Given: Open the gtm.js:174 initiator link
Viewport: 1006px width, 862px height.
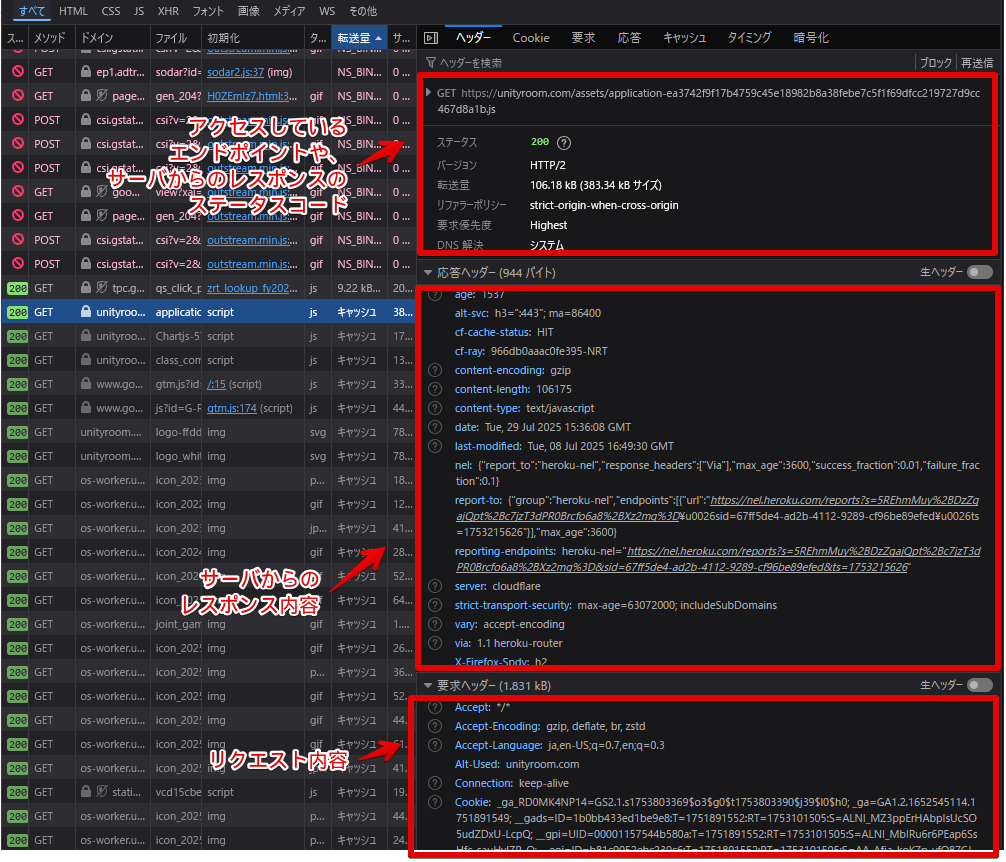Looking at the screenshot, I should (x=232, y=408).
